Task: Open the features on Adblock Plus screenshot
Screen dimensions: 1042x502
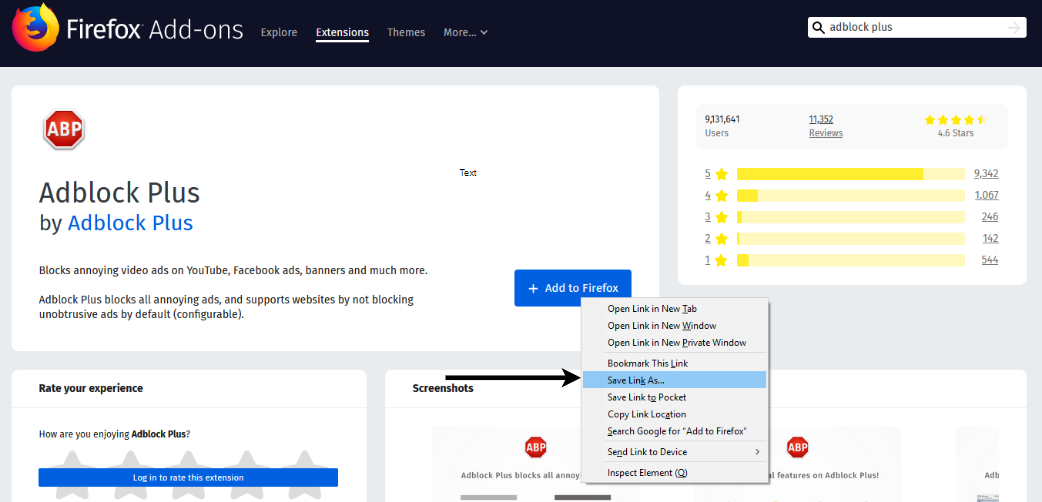Action: click(x=797, y=464)
